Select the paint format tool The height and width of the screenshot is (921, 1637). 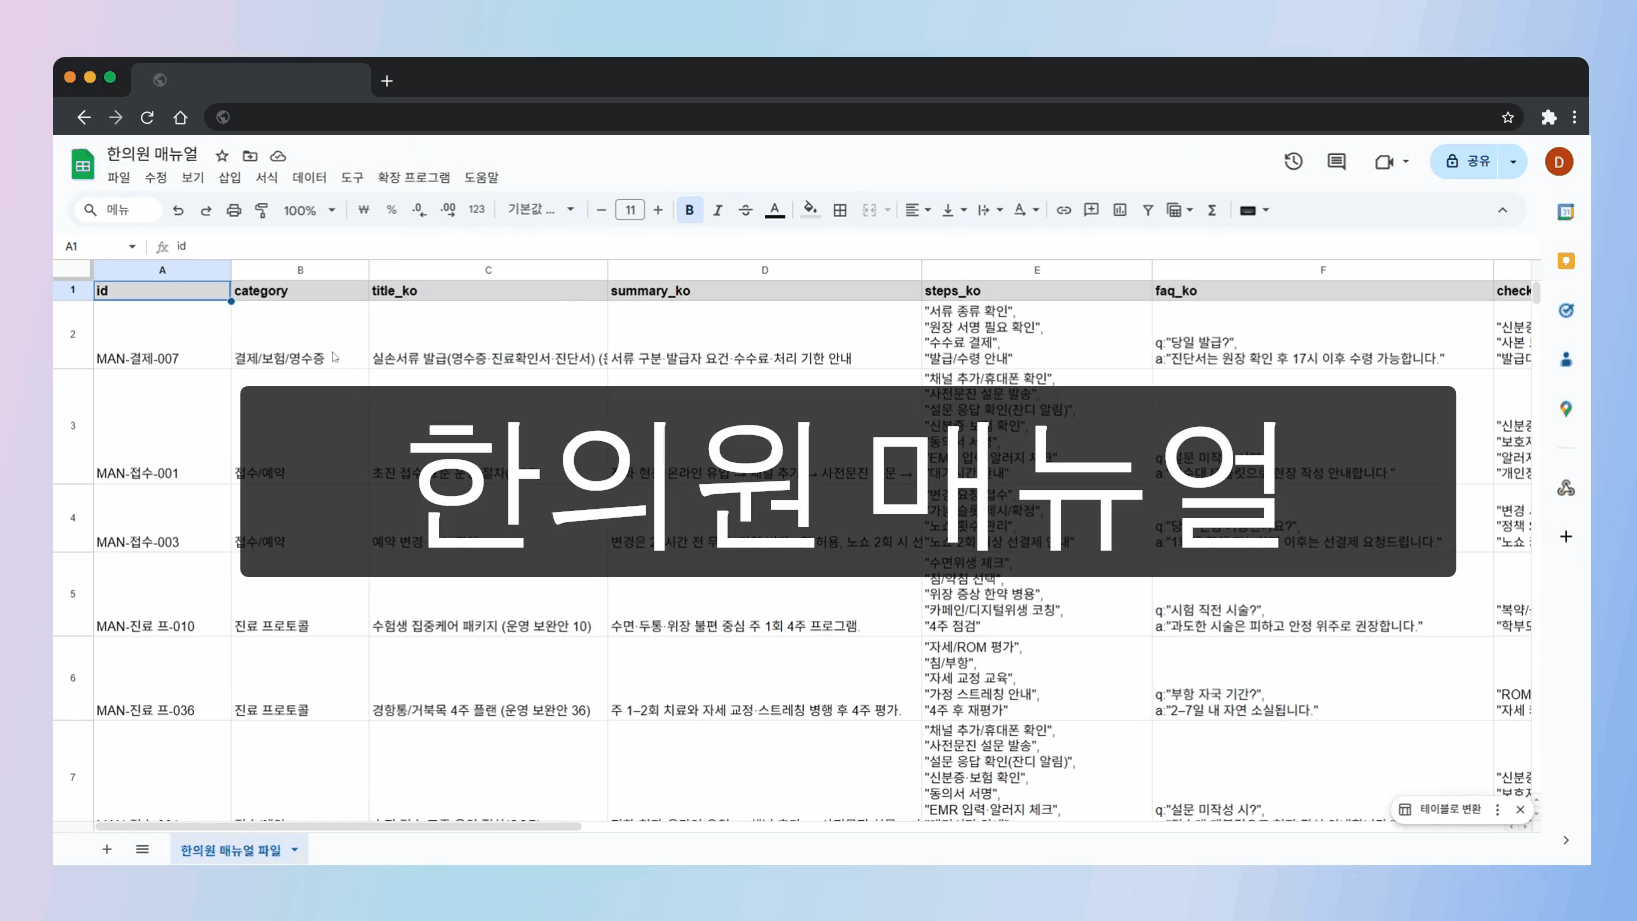pyautogui.click(x=261, y=210)
